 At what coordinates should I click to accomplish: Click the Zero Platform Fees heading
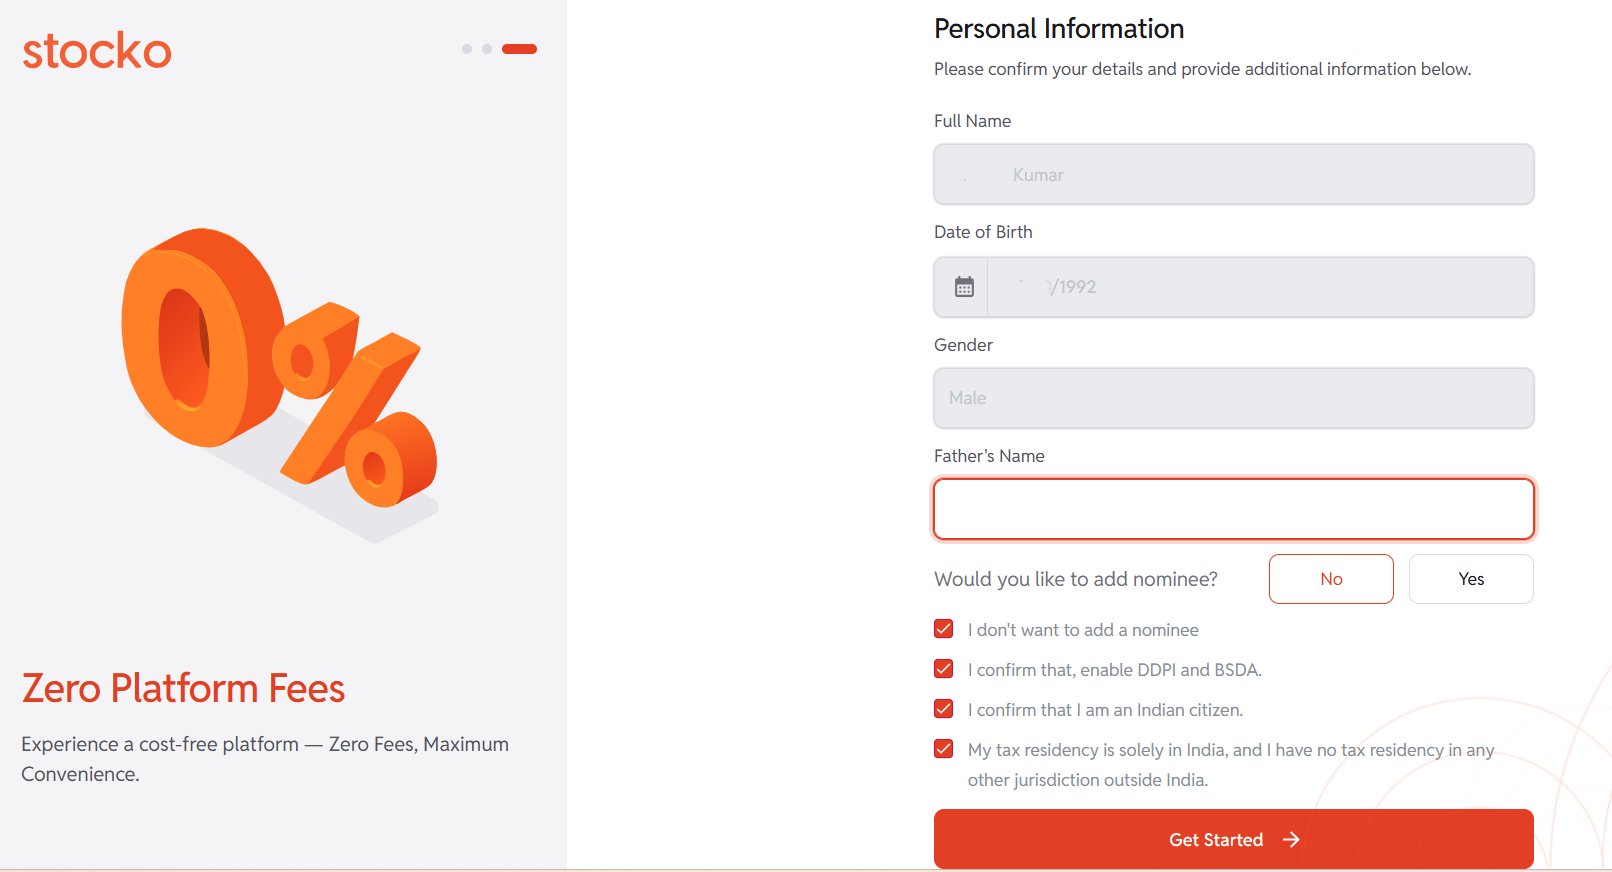pos(183,689)
